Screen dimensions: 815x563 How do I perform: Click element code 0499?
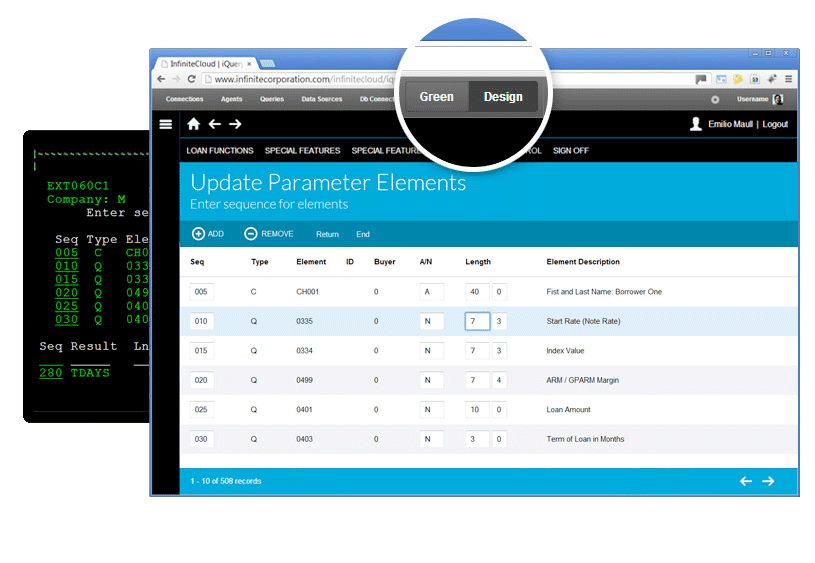[305, 380]
